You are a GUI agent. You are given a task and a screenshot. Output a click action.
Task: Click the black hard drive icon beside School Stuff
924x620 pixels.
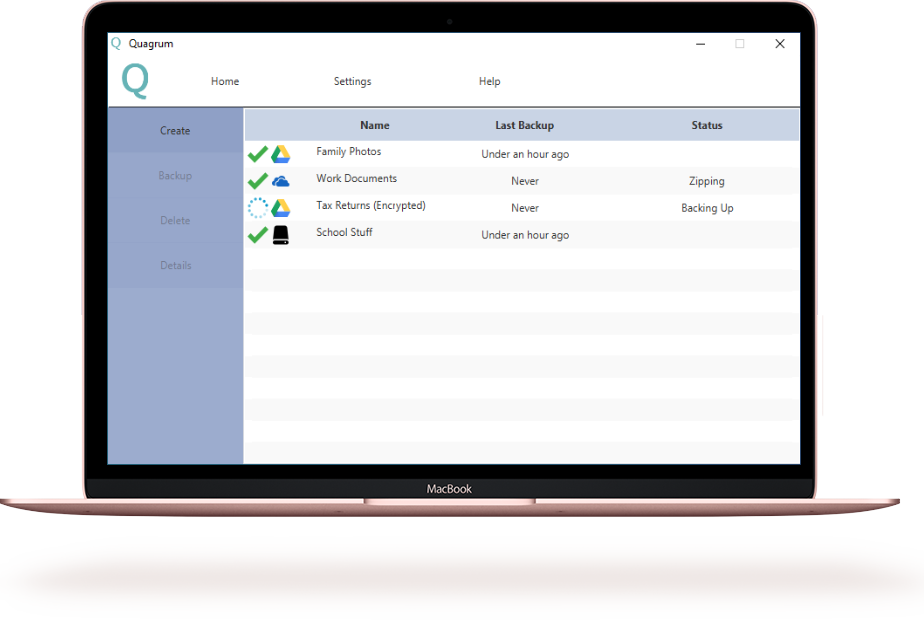tap(281, 235)
